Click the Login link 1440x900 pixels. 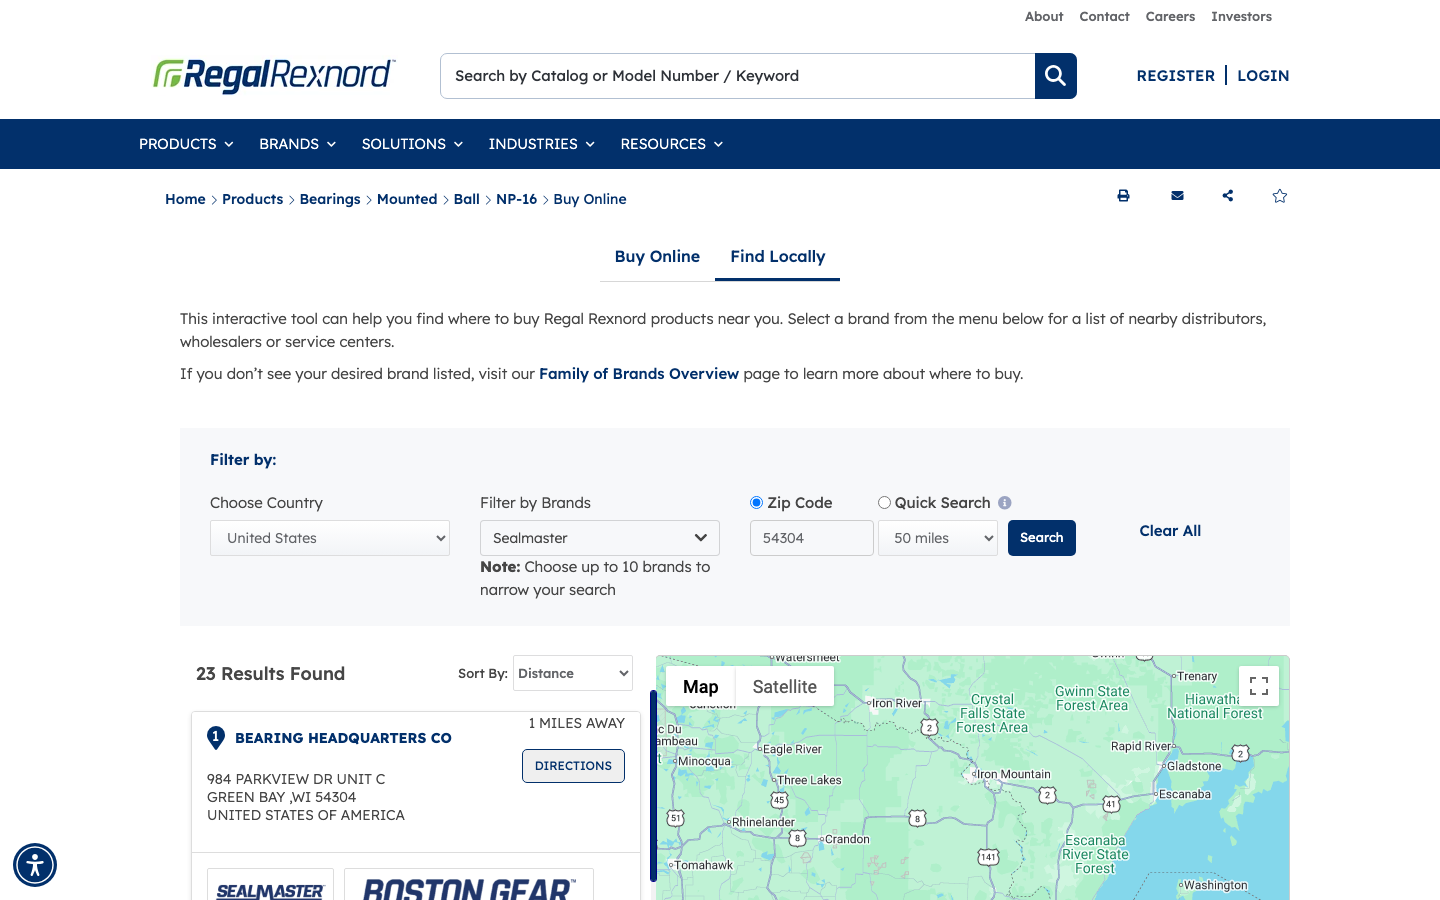1263,76
